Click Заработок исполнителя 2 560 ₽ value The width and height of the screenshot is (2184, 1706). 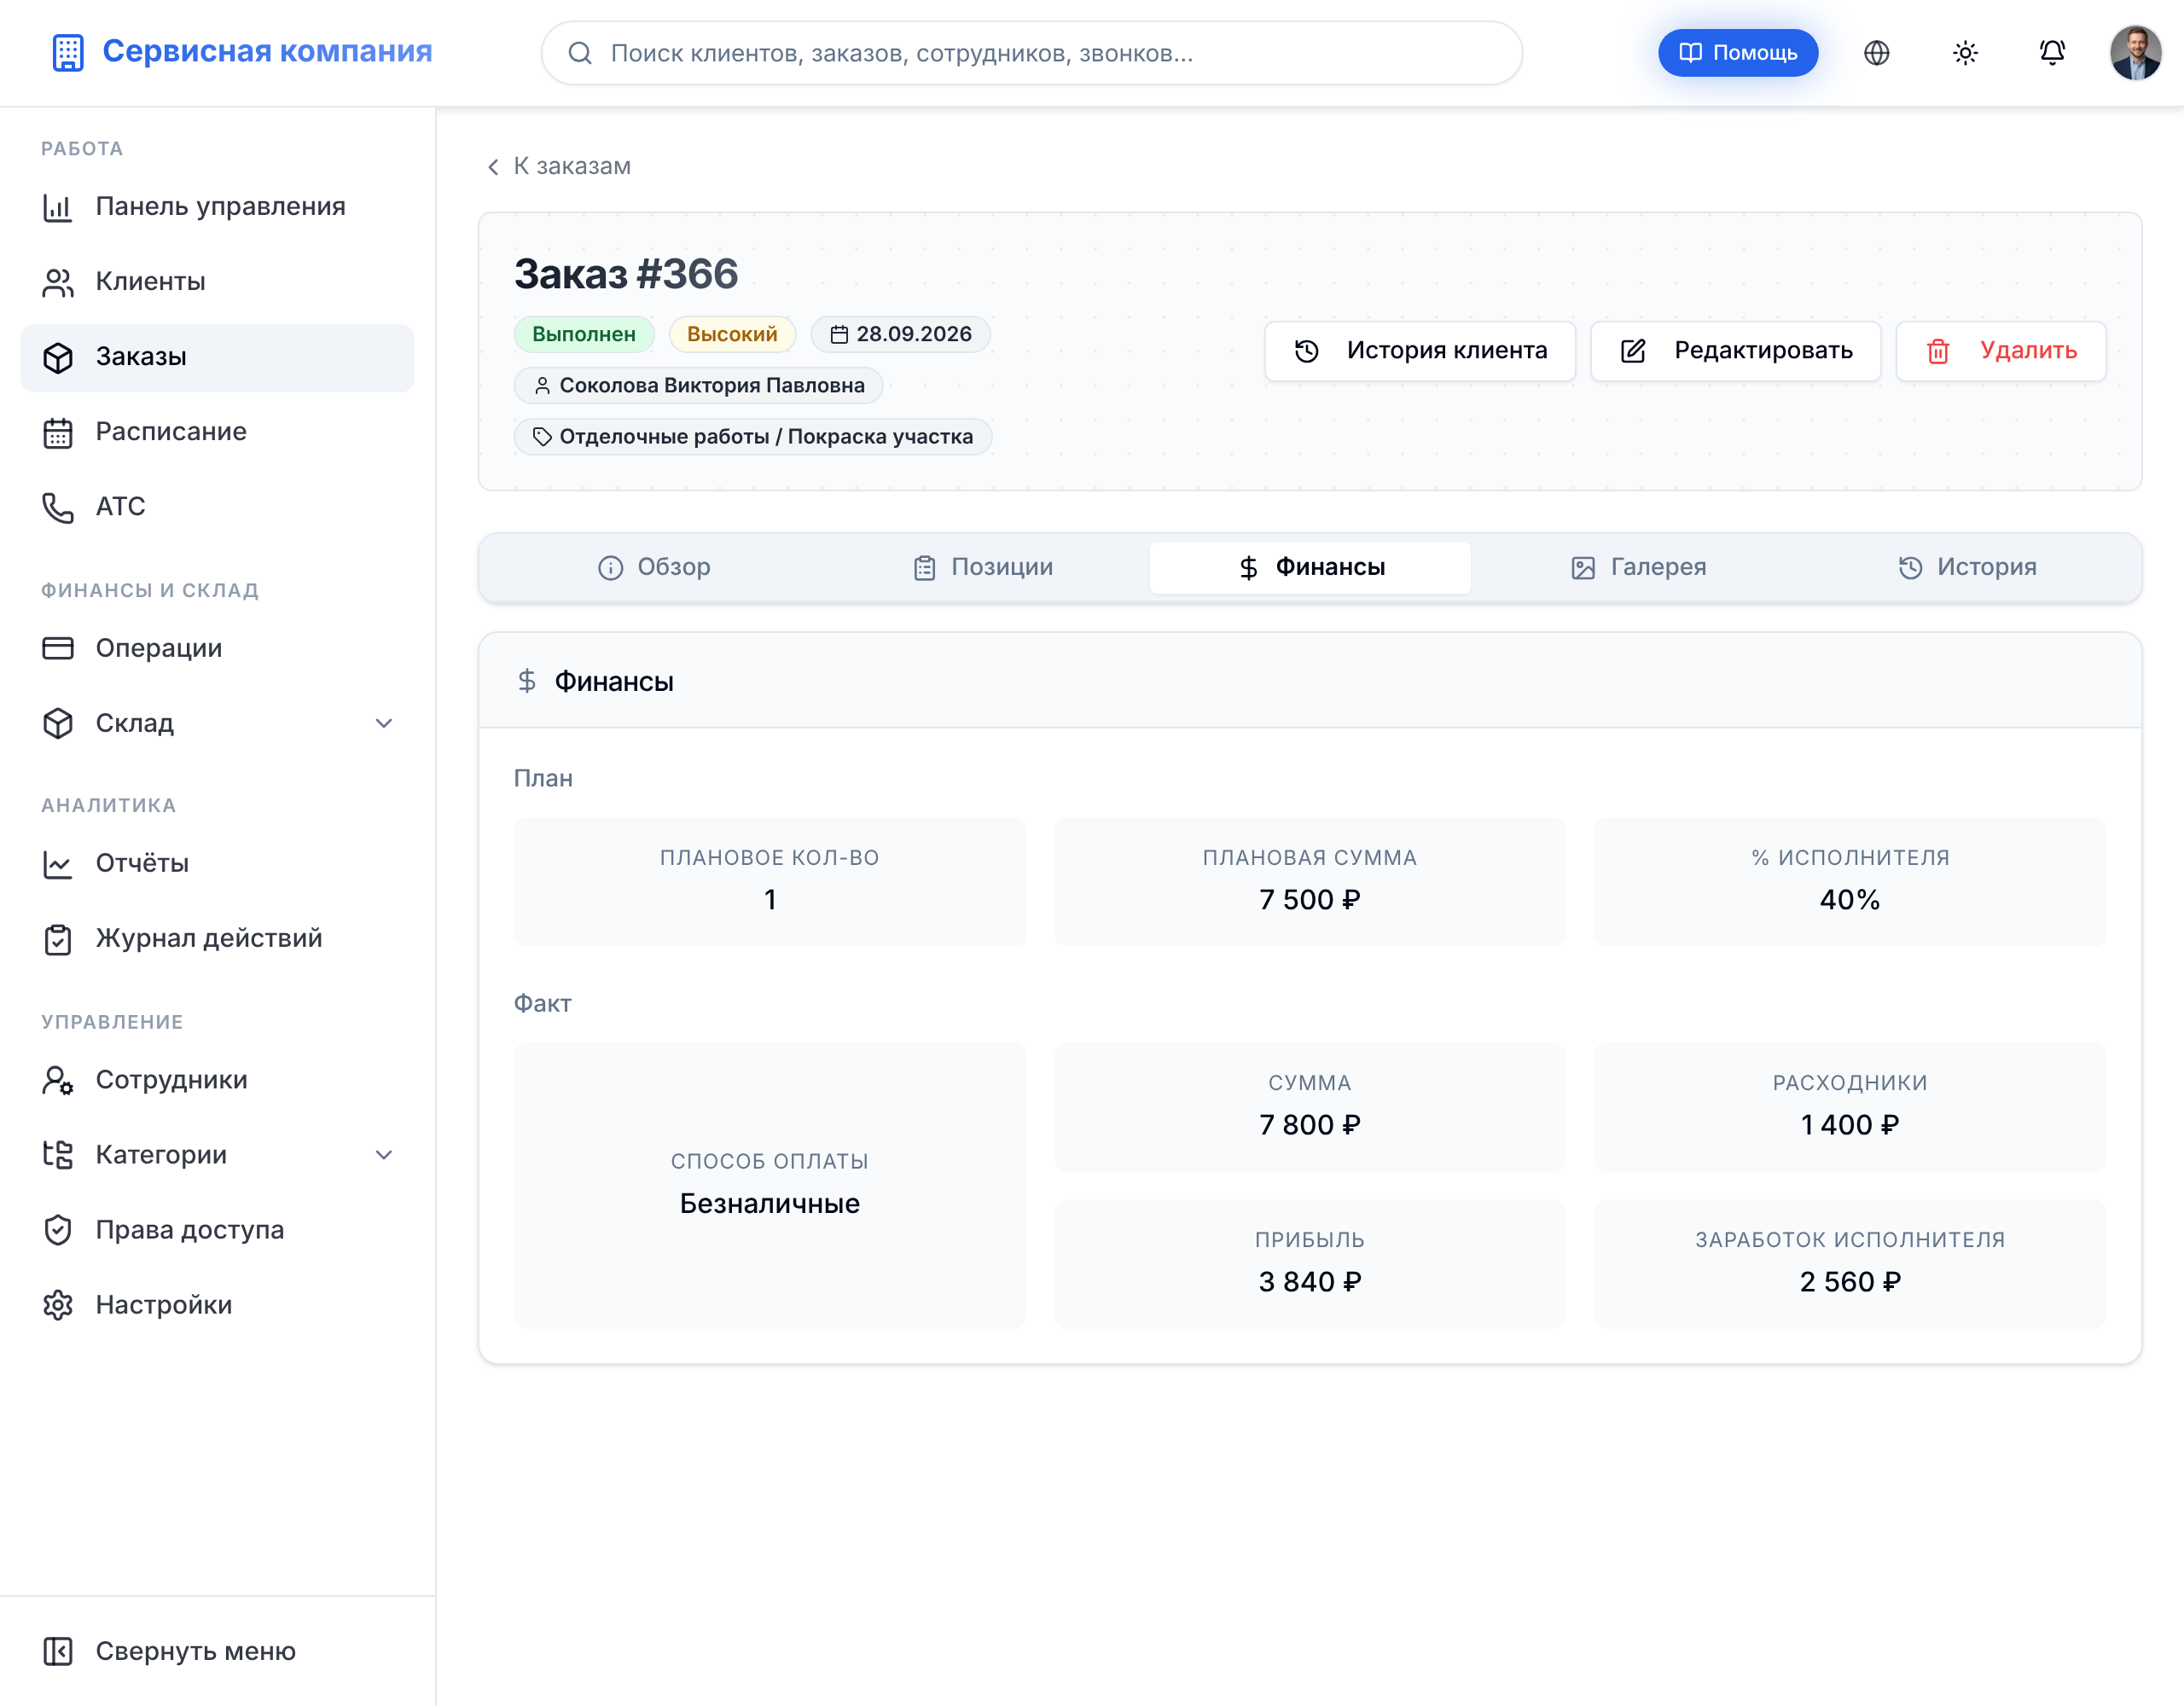[1850, 1282]
